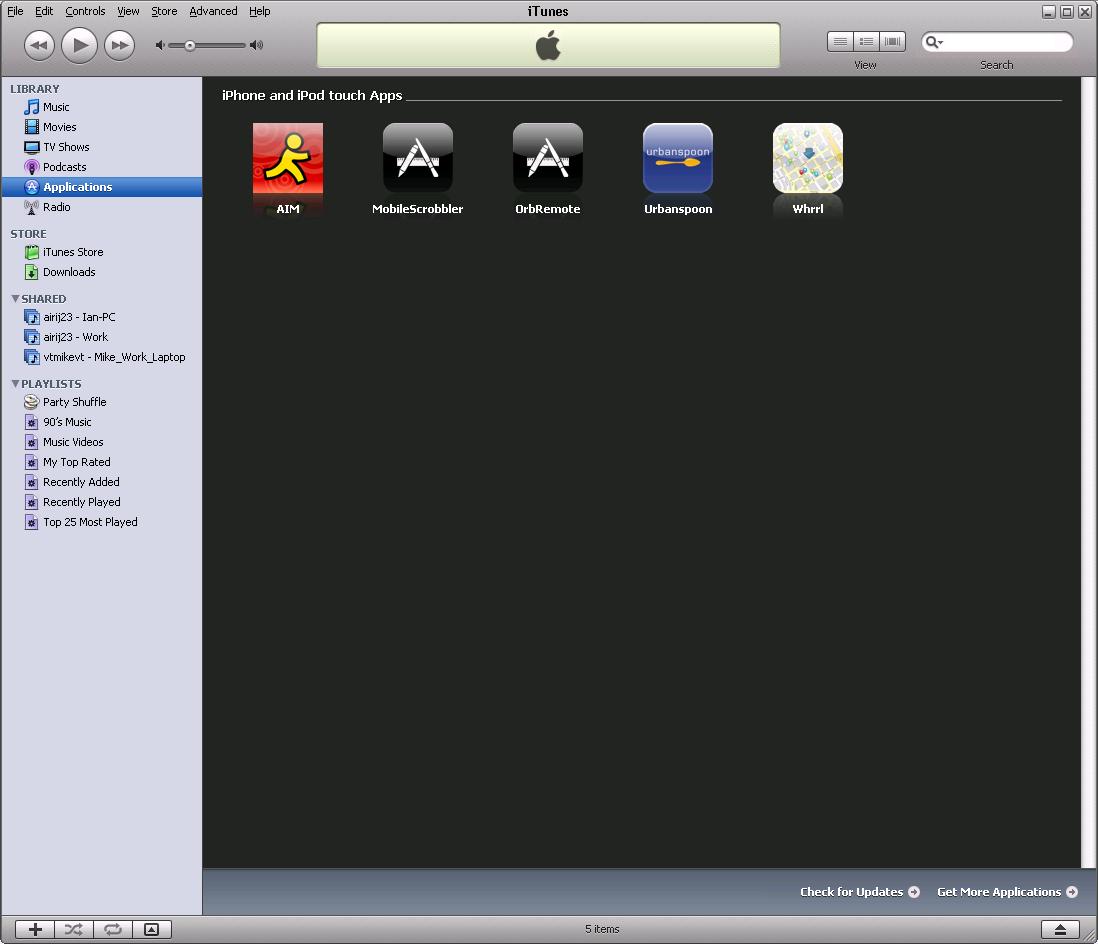Click the eject disc button
Image resolution: width=1098 pixels, height=944 pixels.
pos(1059,929)
